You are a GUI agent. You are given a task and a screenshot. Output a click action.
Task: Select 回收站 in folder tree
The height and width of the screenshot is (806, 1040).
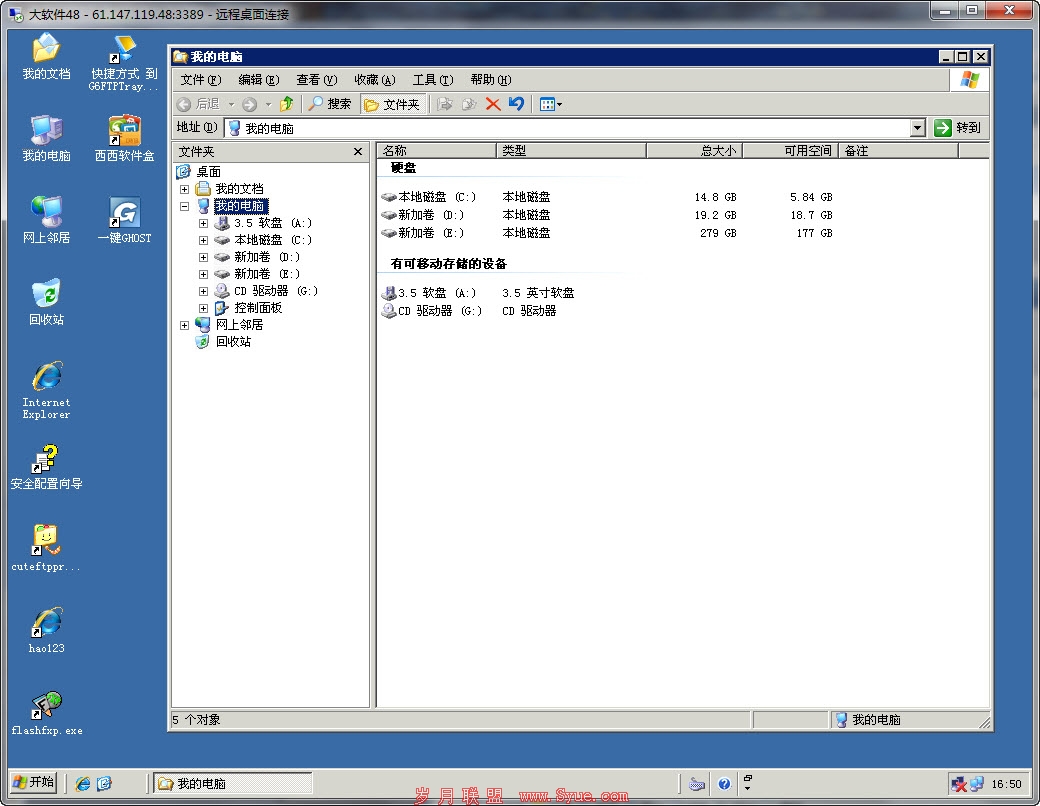[233, 342]
